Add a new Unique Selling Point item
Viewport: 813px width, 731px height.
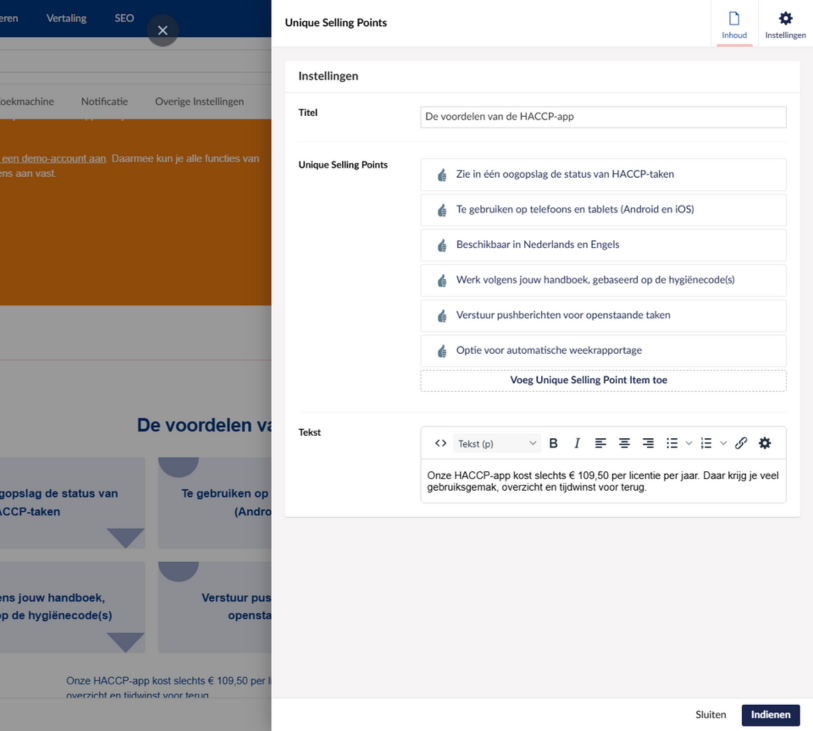pyautogui.click(x=603, y=380)
